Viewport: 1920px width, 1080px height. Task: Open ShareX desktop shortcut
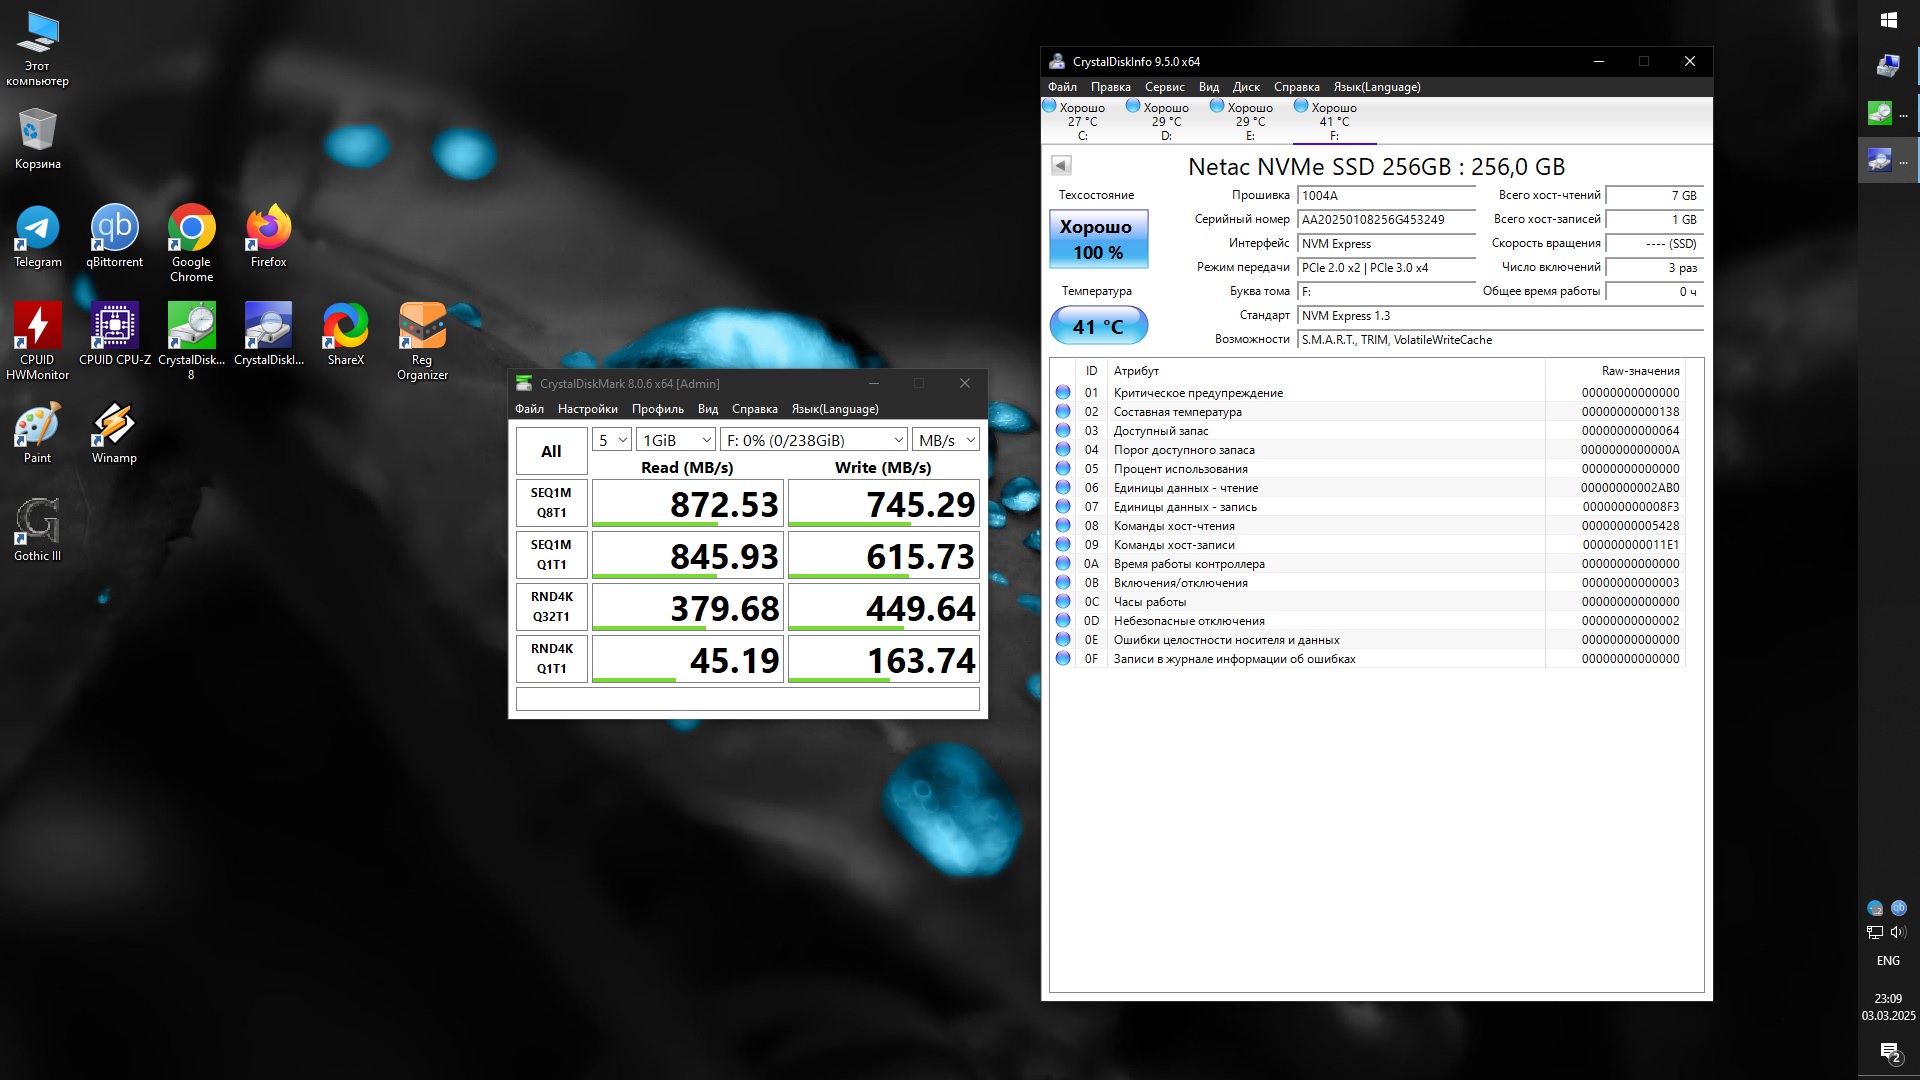(x=345, y=334)
